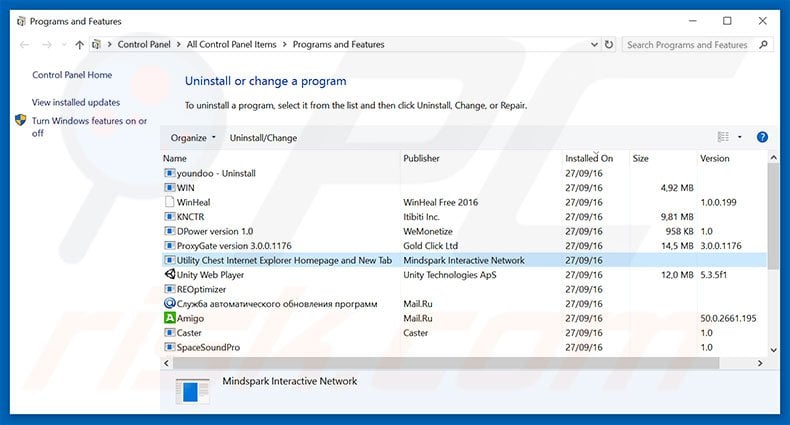Click the vertical scrollbar thumb
This screenshot has width=790, height=425.
point(773,217)
